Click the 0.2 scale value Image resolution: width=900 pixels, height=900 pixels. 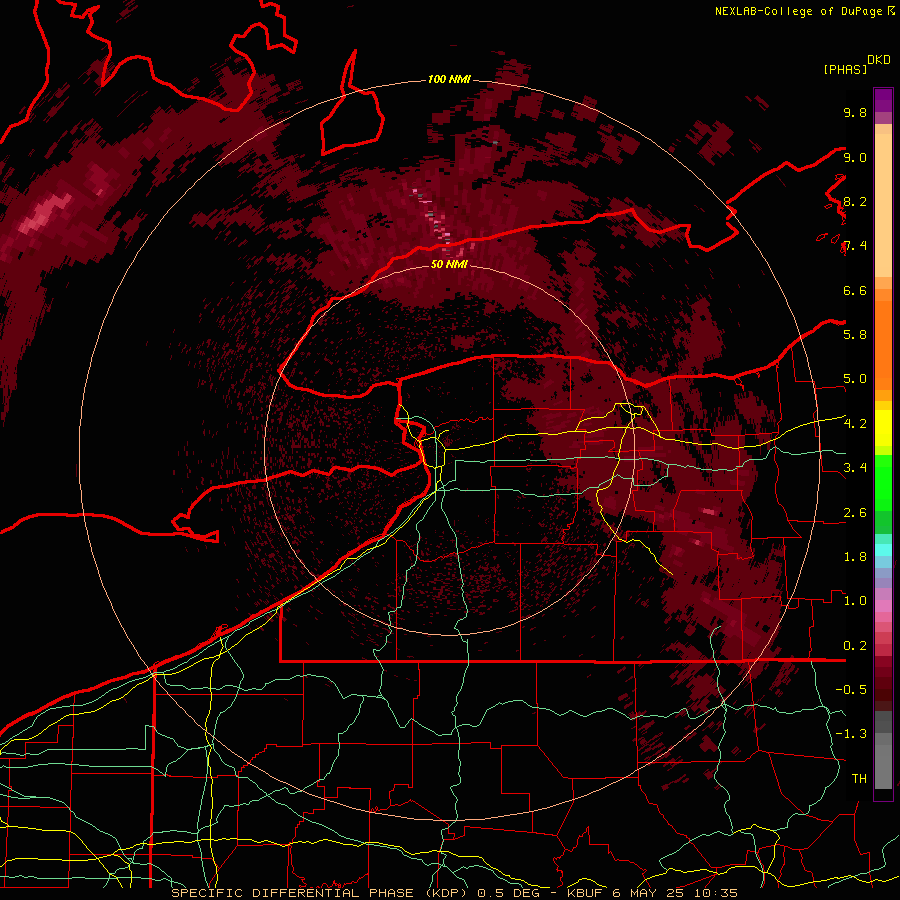point(855,646)
